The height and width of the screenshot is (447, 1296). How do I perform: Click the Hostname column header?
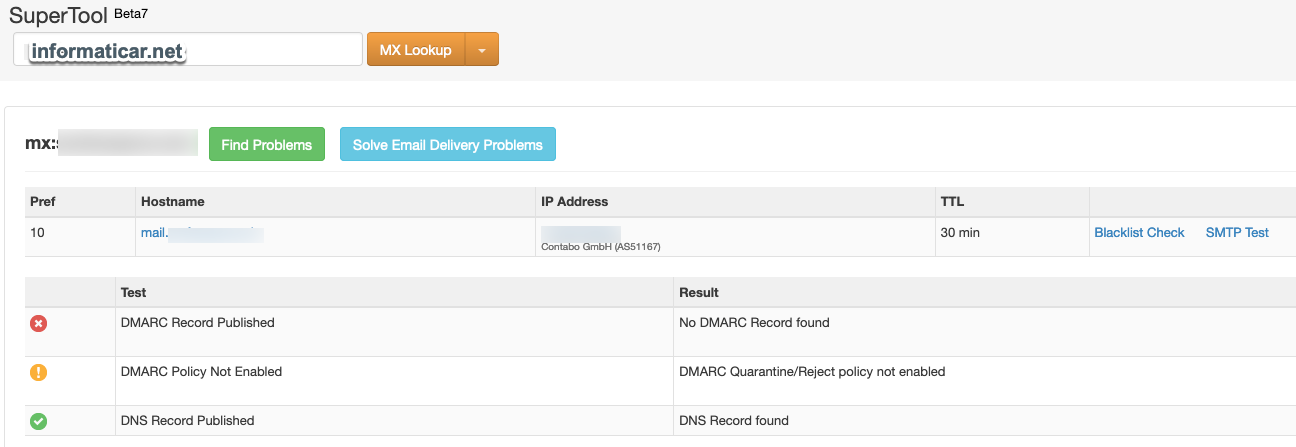(x=173, y=201)
